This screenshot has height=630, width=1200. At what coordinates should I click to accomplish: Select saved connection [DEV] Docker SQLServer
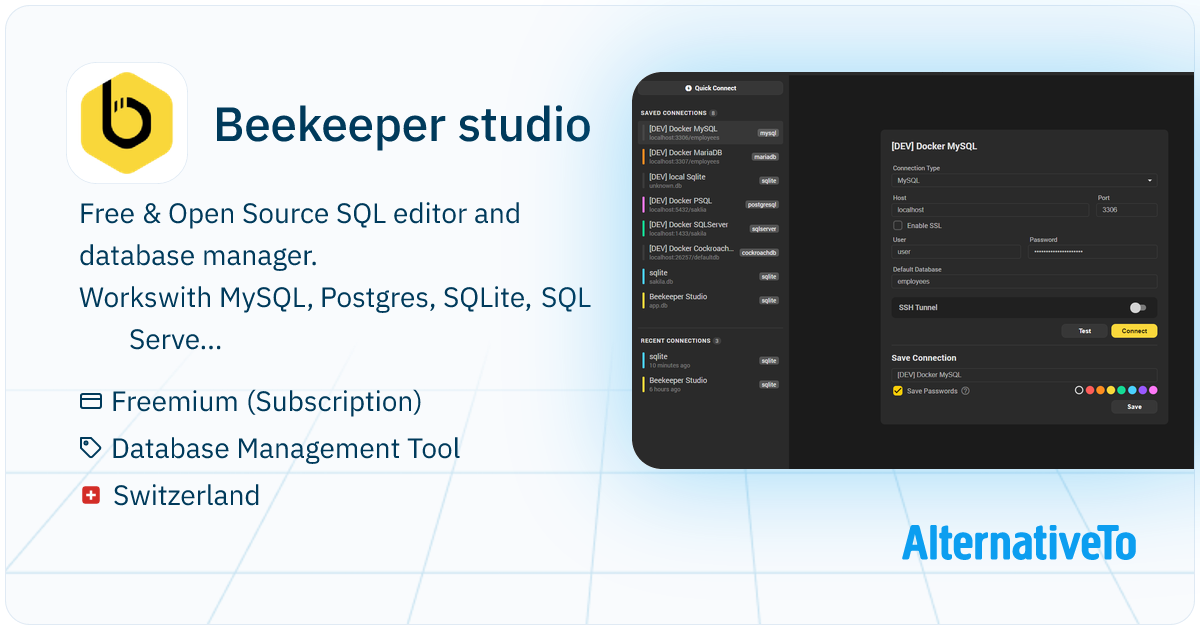711,229
